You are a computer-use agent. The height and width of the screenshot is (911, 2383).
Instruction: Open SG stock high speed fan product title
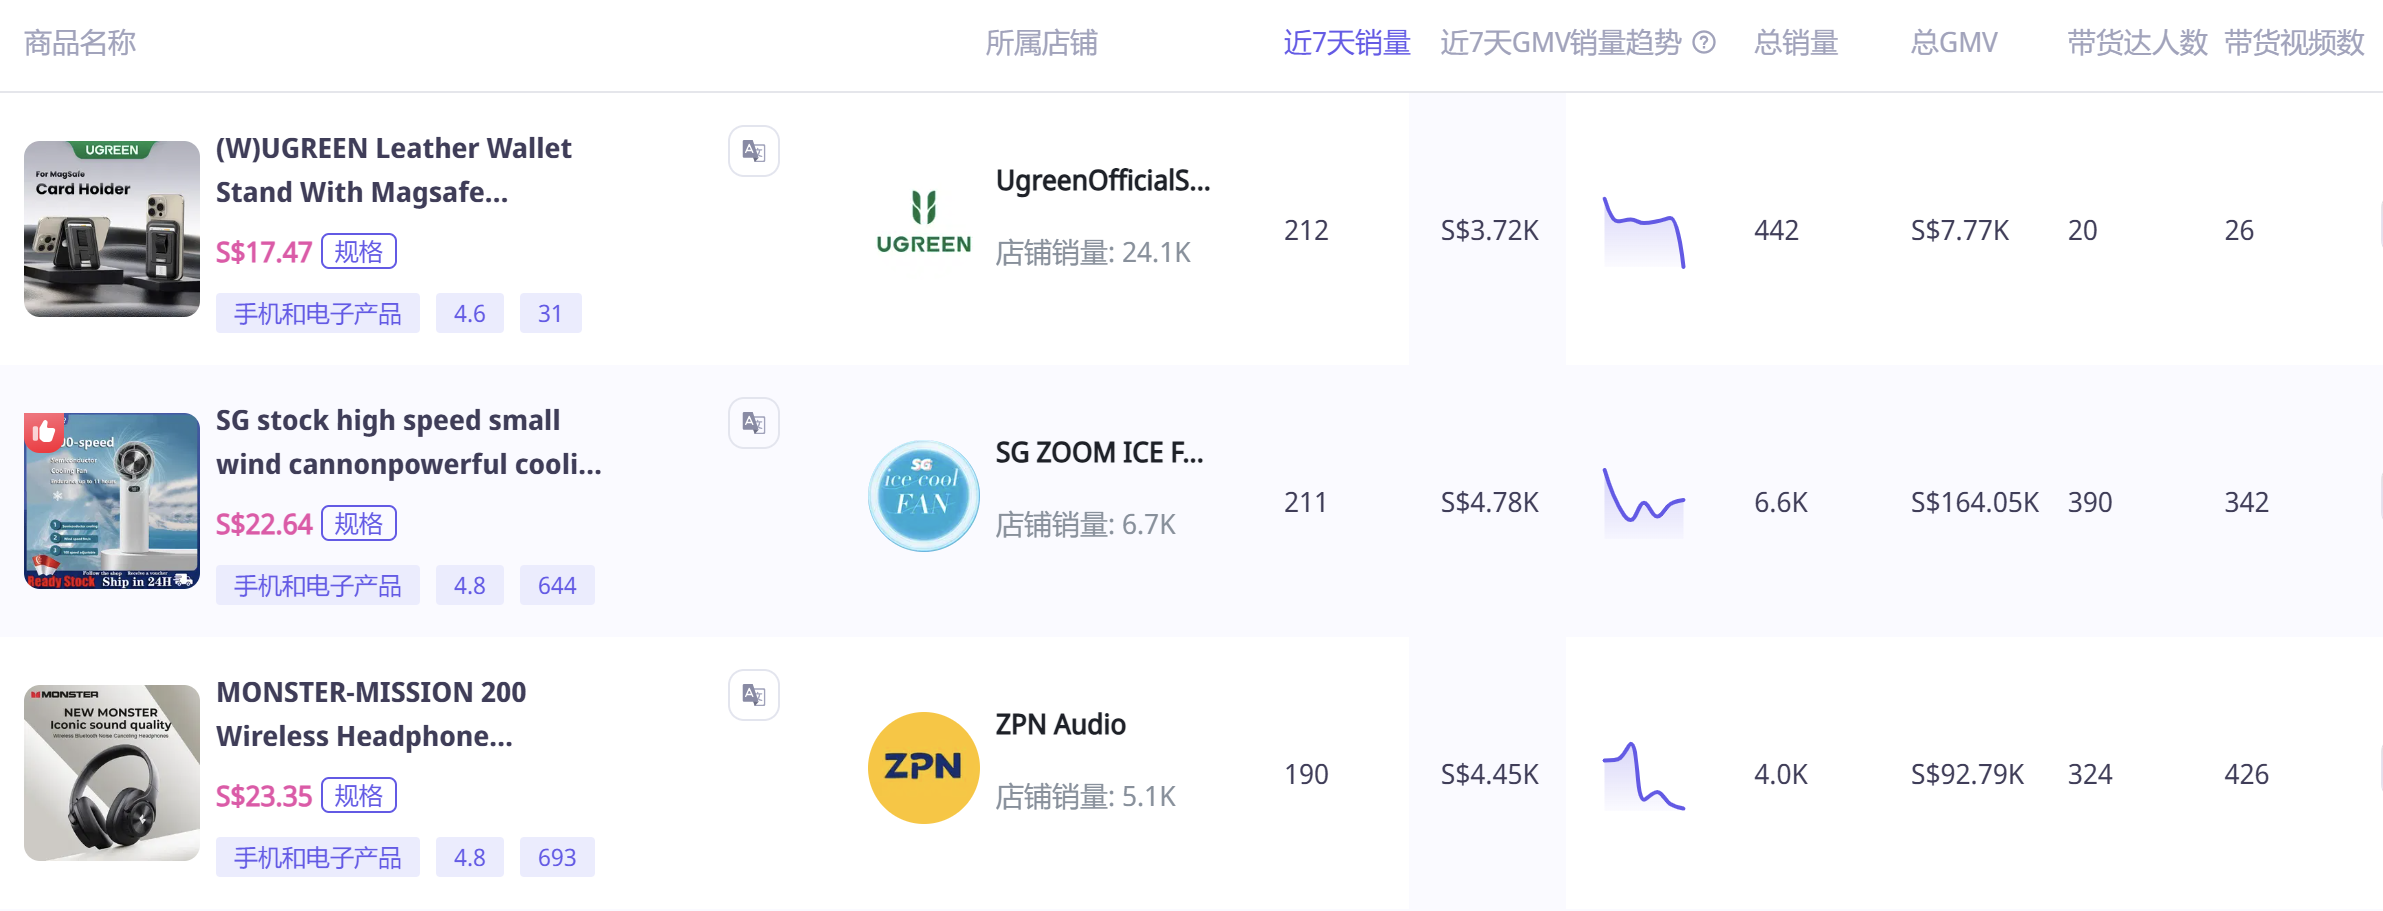408,442
